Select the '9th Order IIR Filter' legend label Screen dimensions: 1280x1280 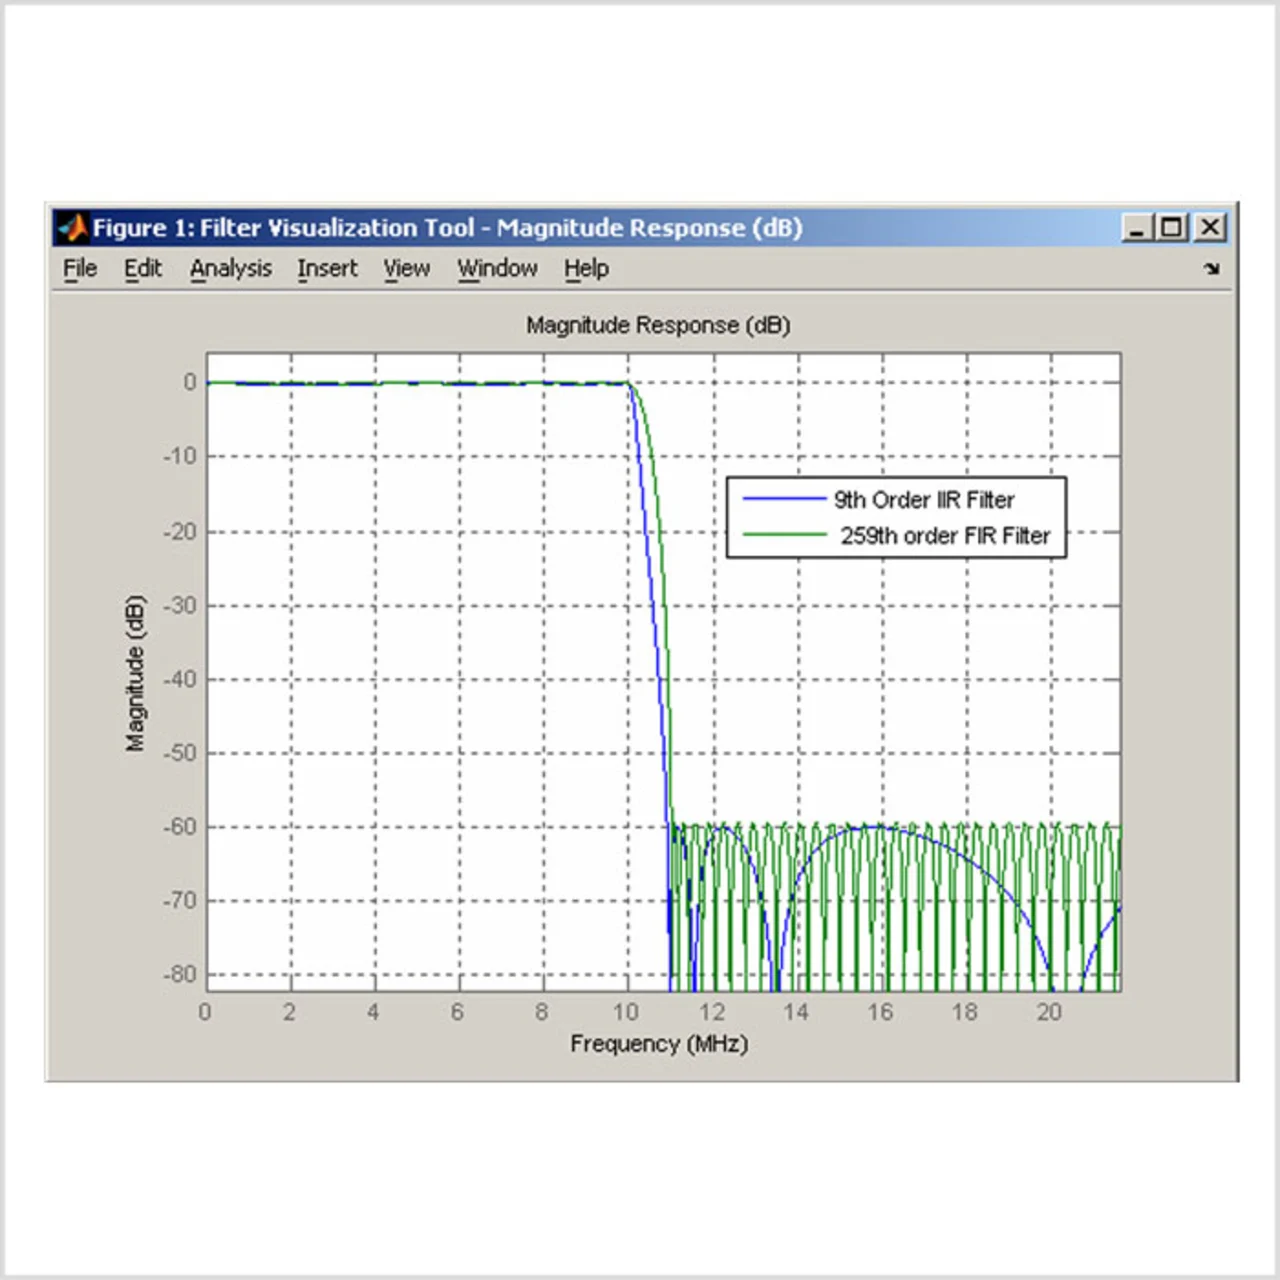(924, 500)
